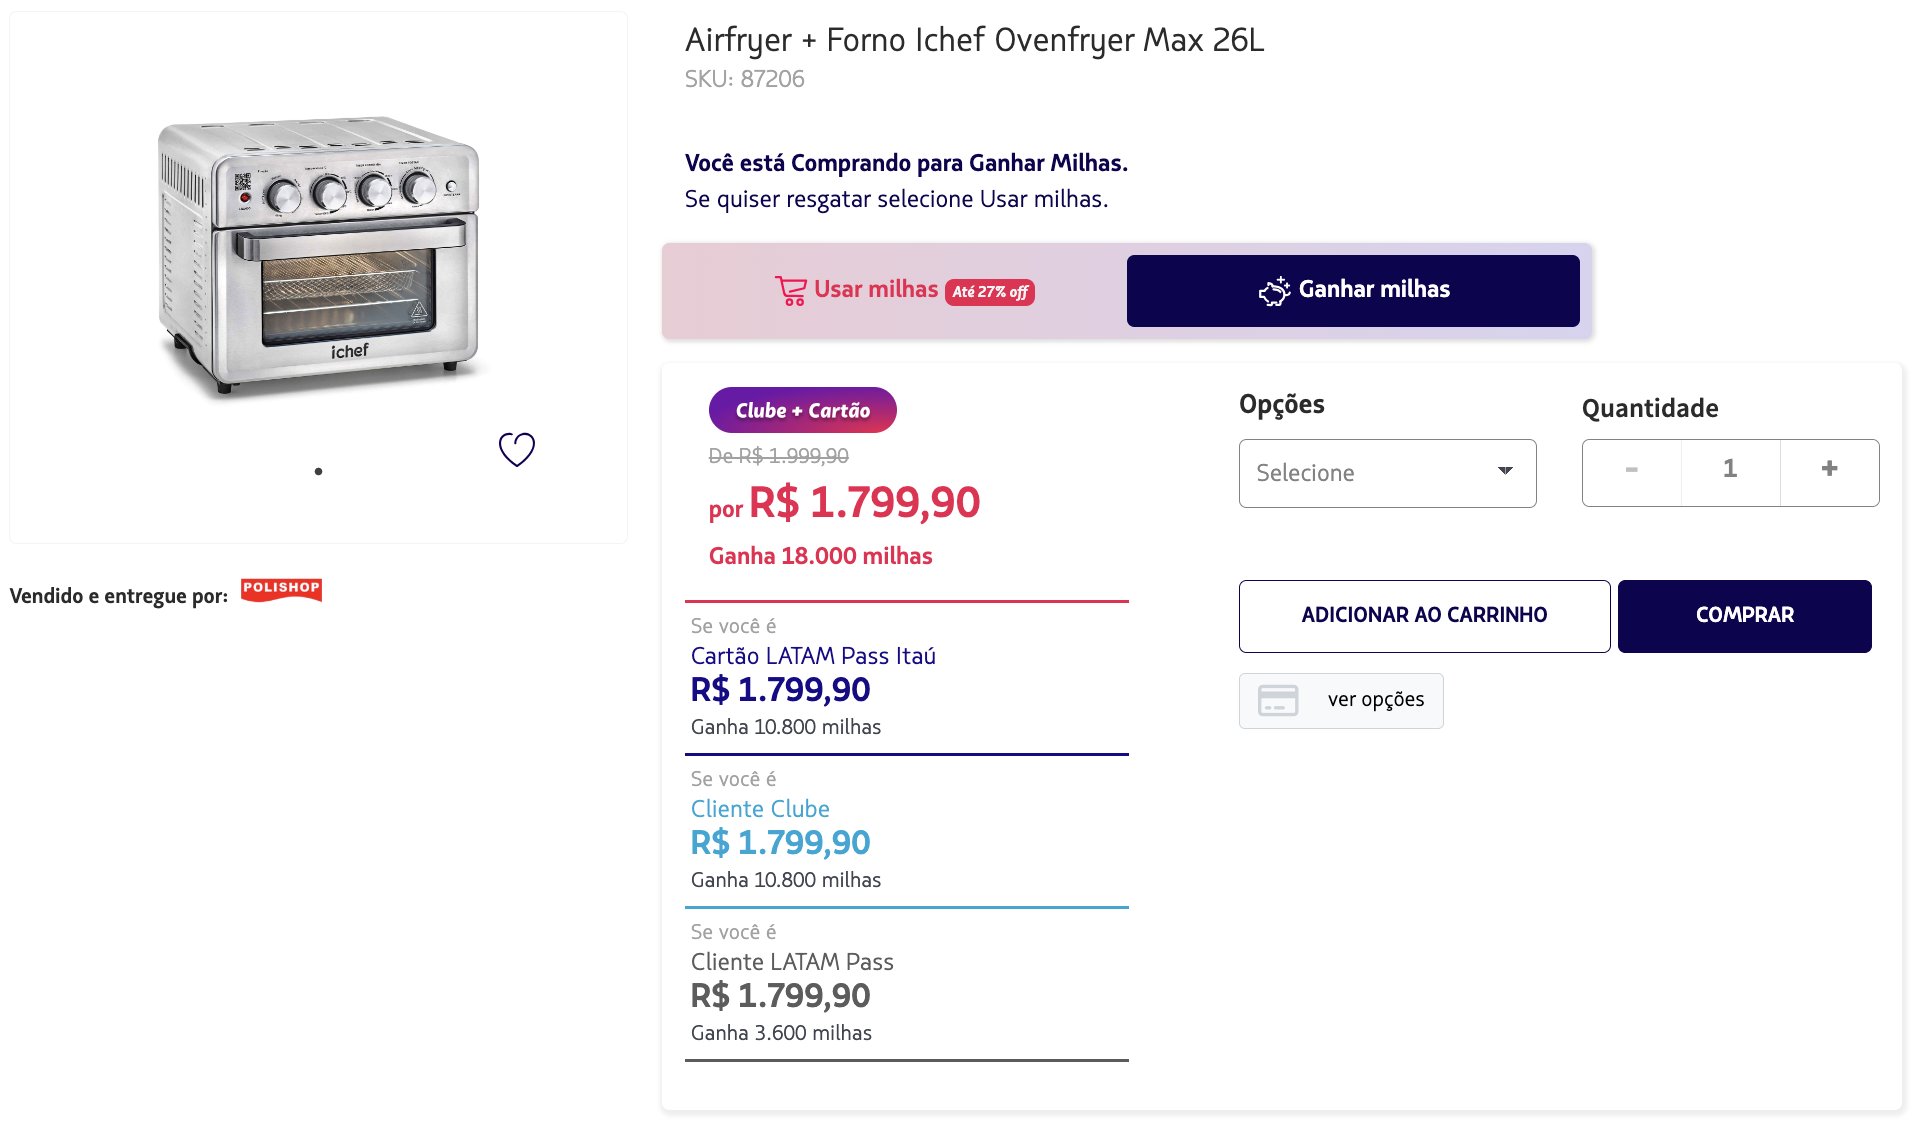The height and width of the screenshot is (1126, 1914).
Task: Click the Até 27% off badge
Action: [x=990, y=292]
